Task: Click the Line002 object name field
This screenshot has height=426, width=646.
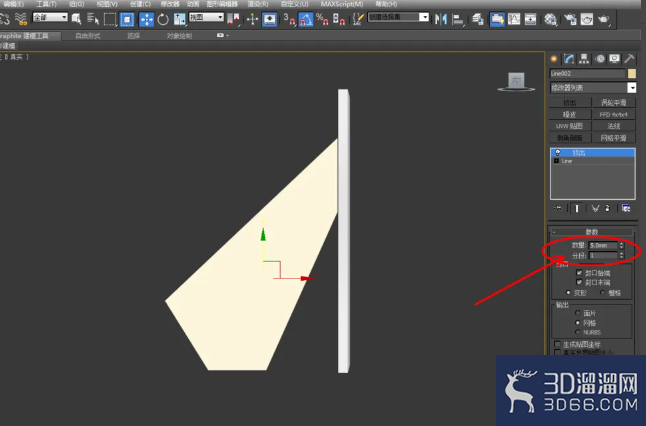Action: [587, 74]
